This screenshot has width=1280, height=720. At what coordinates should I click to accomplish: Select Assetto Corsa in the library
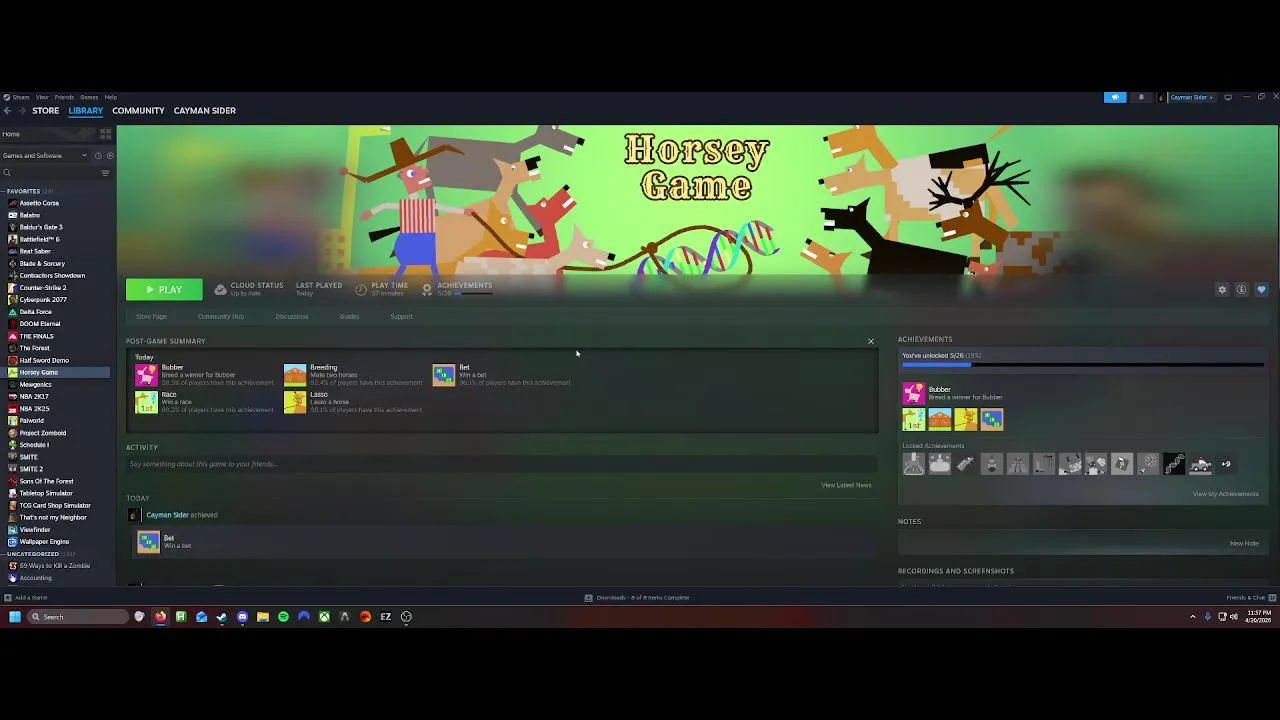point(39,203)
